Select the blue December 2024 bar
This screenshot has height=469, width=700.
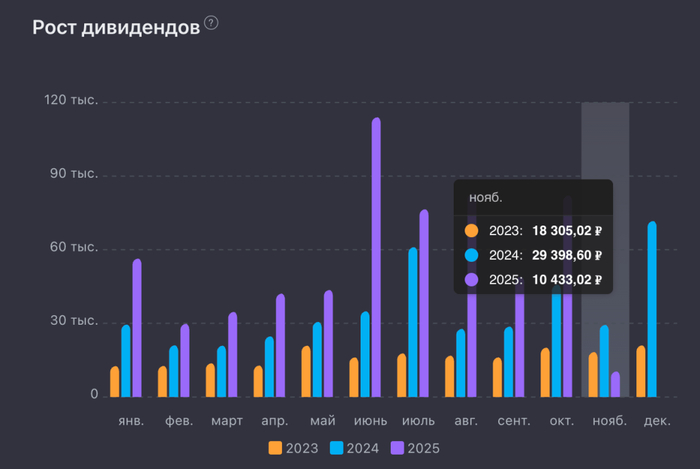click(x=652, y=308)
